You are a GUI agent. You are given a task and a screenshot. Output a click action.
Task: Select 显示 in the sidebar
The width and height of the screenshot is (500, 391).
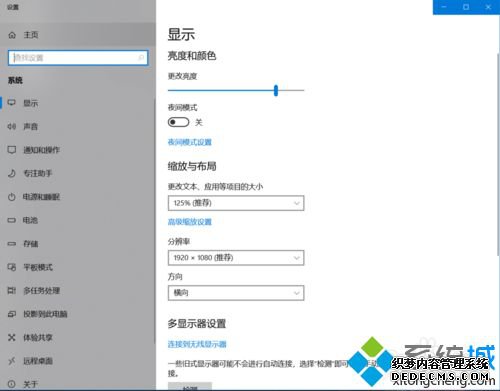tap(78, 103)
